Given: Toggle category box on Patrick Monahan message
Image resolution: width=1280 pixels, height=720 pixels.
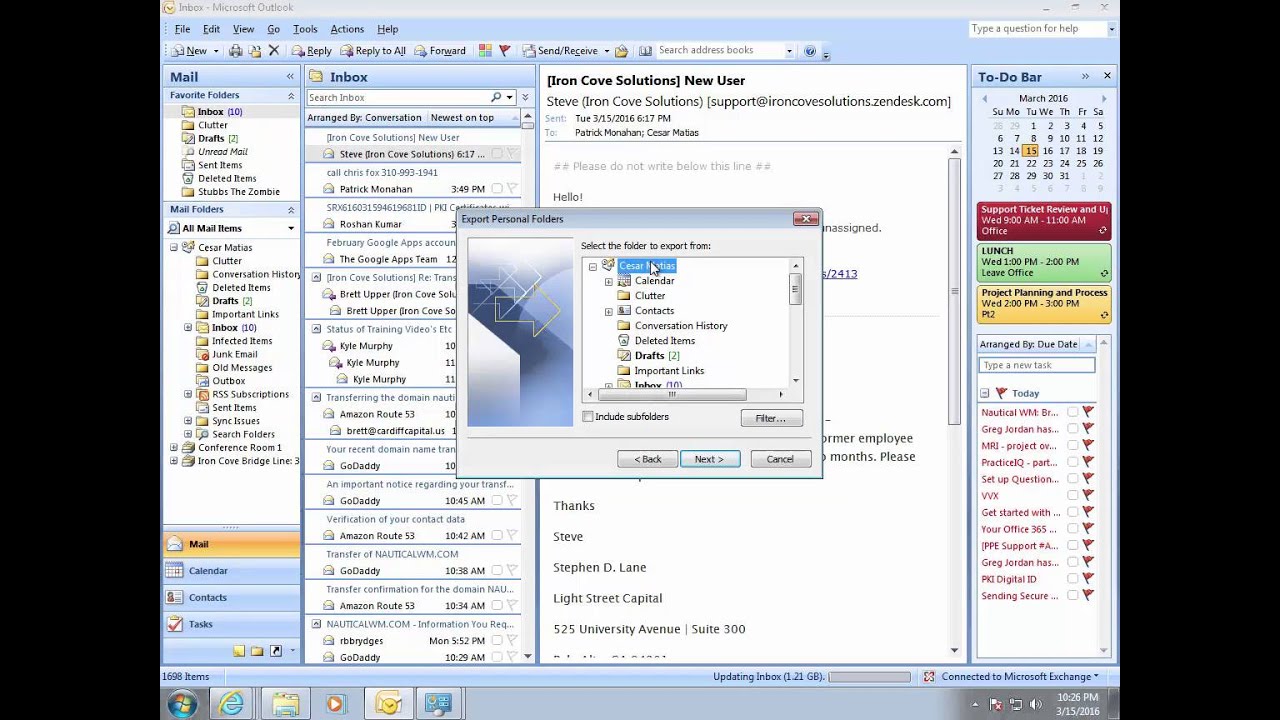Looking at the screenshot, I should 497,189.
